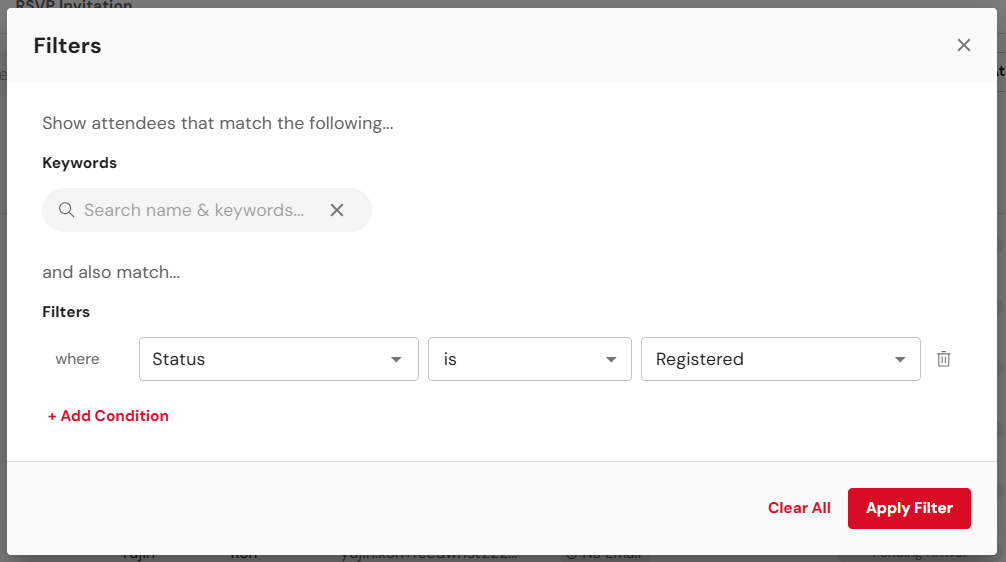1006x562 pixels.
Task: Clear the keyword search with its X icon
Action: (337, 210)
